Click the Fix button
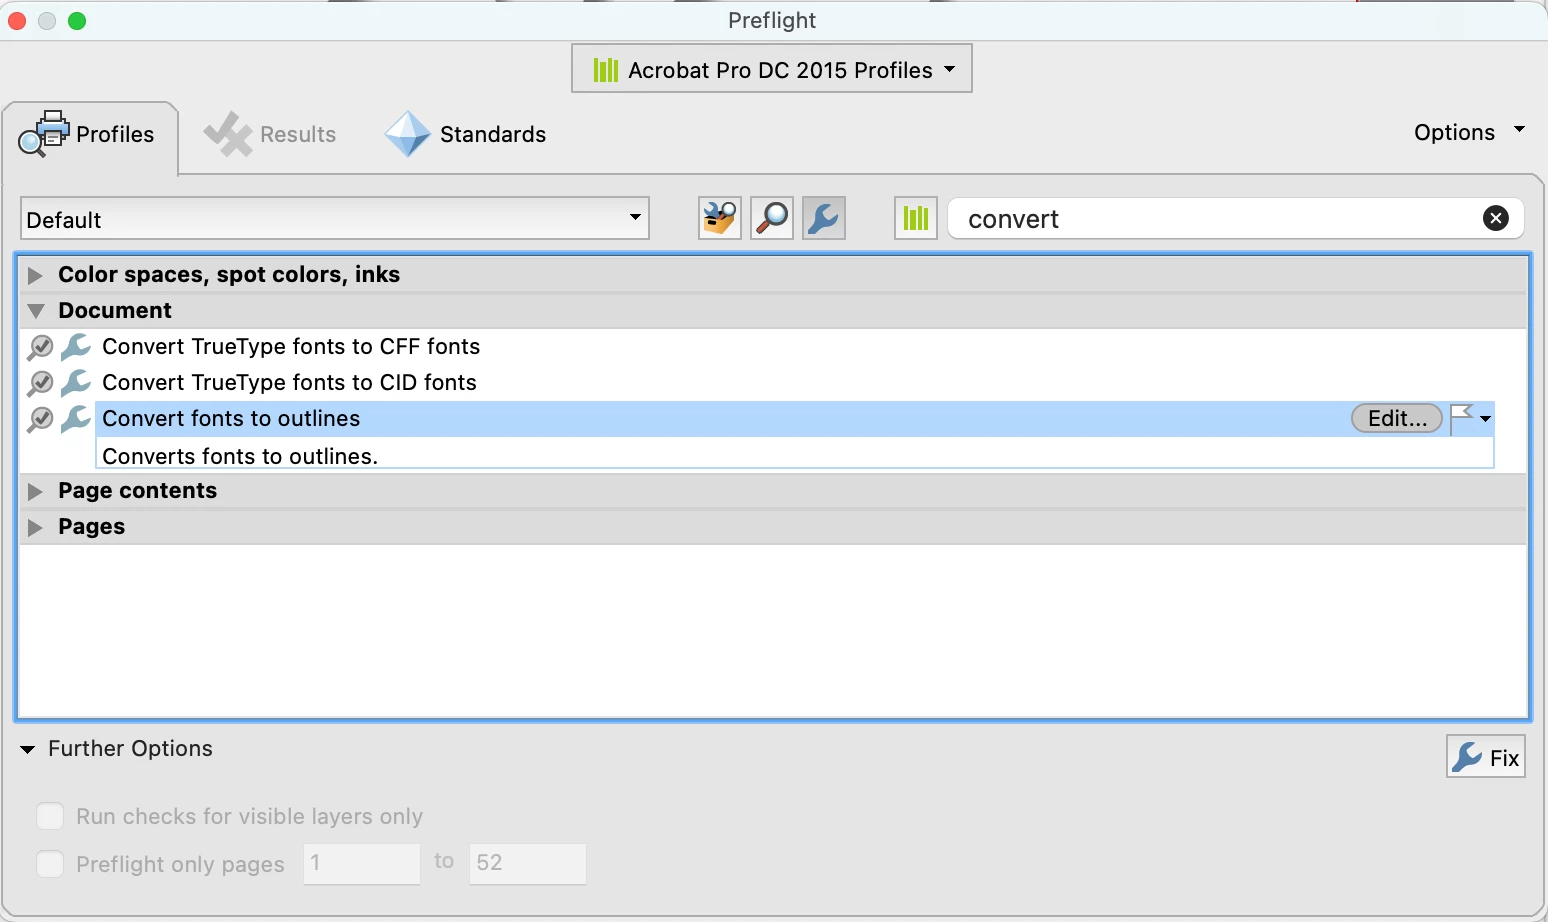Image resolution: width=1548 pixels, height=922 pixels. pyautogui.click(x=1486, y=757)
